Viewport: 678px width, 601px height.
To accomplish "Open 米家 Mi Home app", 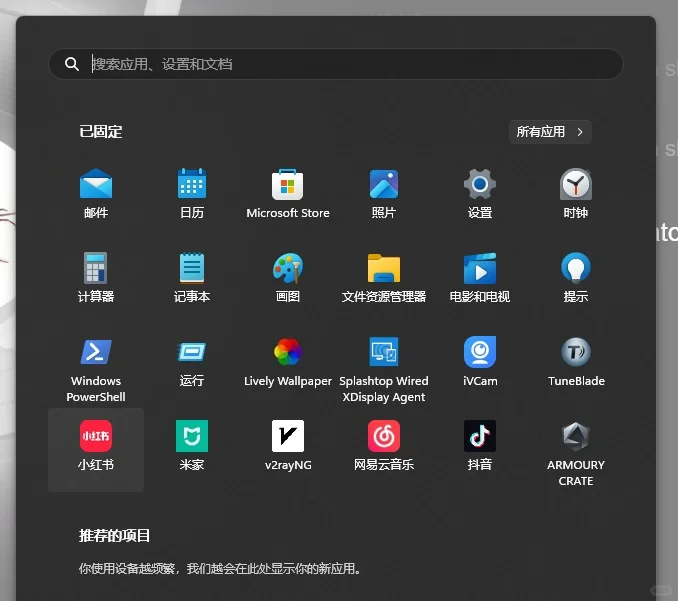I will (192, 445).
